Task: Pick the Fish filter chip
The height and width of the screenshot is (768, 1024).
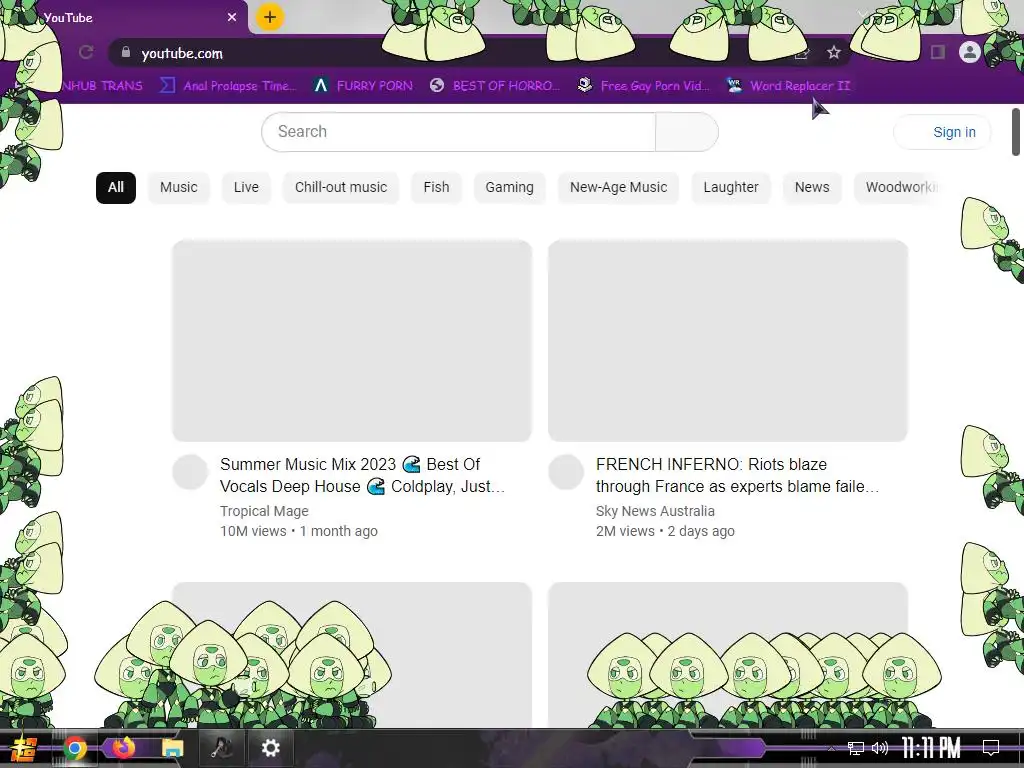Action: click(436, 187)
